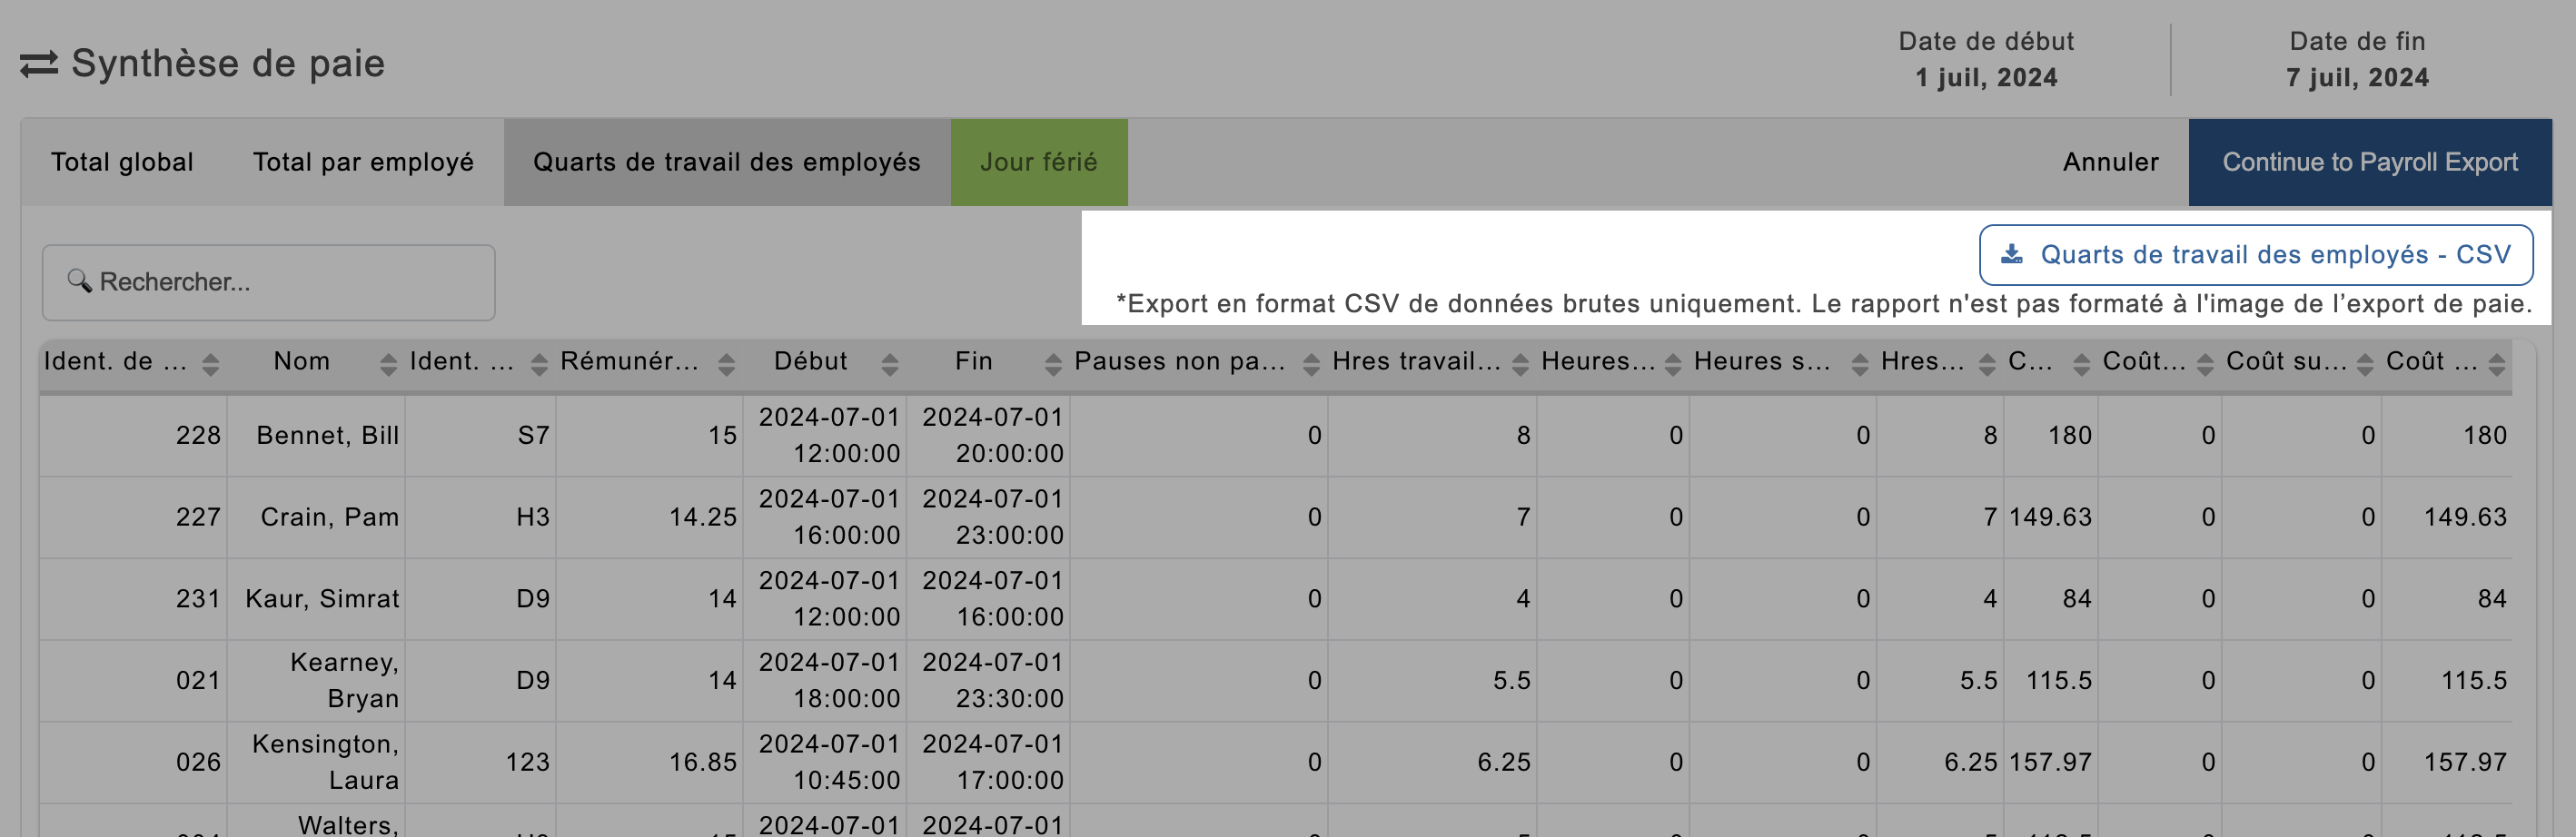Click the "Continue to Payroll Export" button
This screenshot has width=2576, height=837.
pos(2370,162)
